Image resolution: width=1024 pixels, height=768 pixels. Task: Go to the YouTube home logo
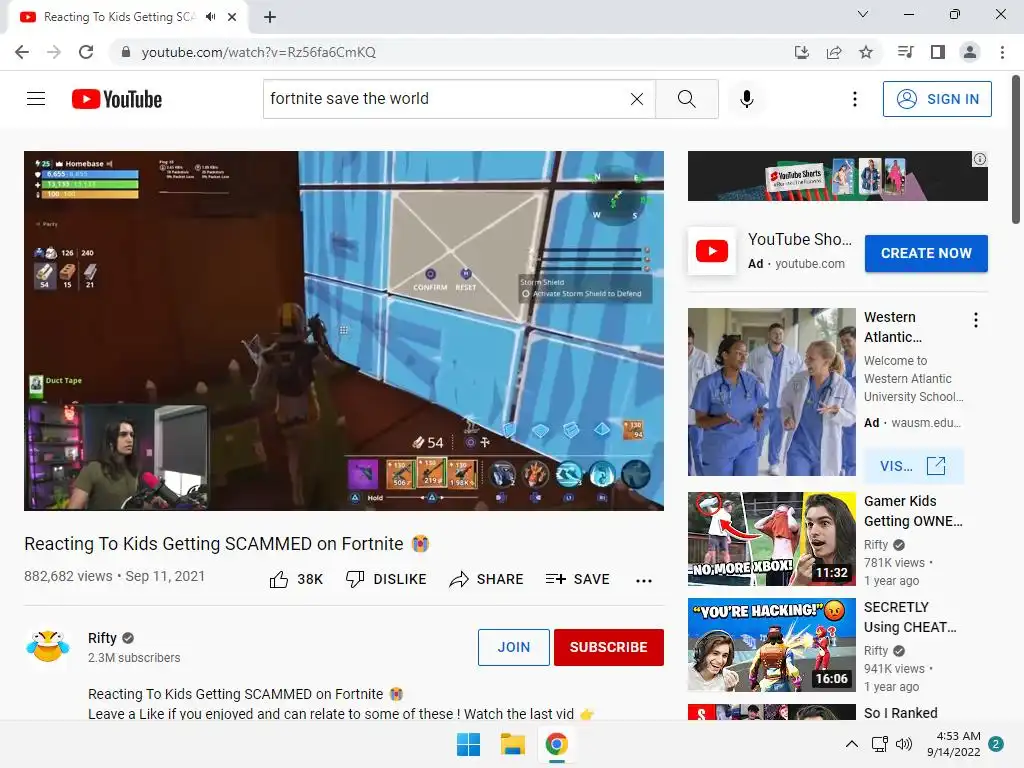[x=117, y=99]
